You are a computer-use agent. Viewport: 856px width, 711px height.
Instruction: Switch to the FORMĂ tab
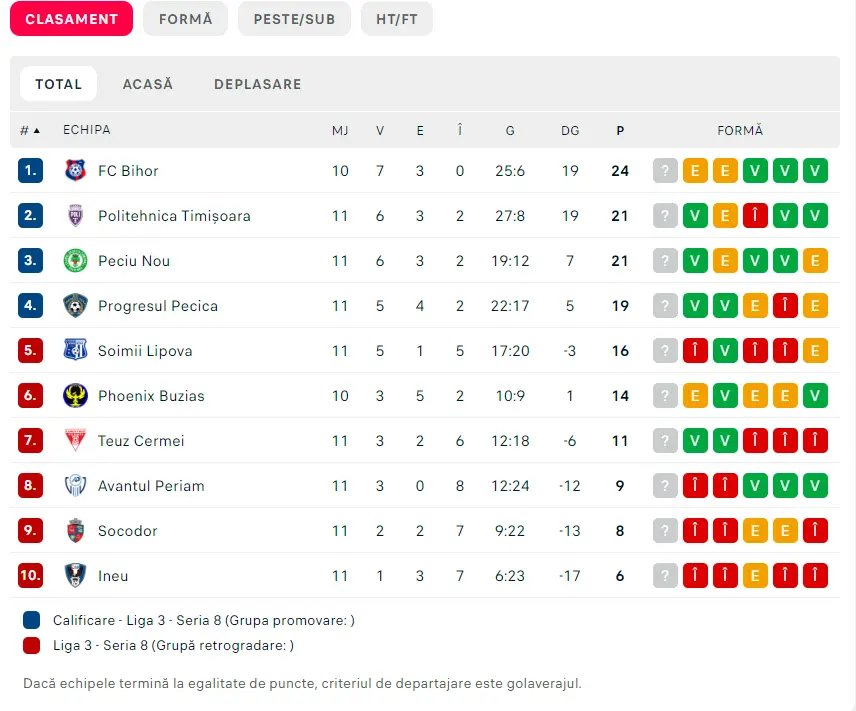click(186, 19)
